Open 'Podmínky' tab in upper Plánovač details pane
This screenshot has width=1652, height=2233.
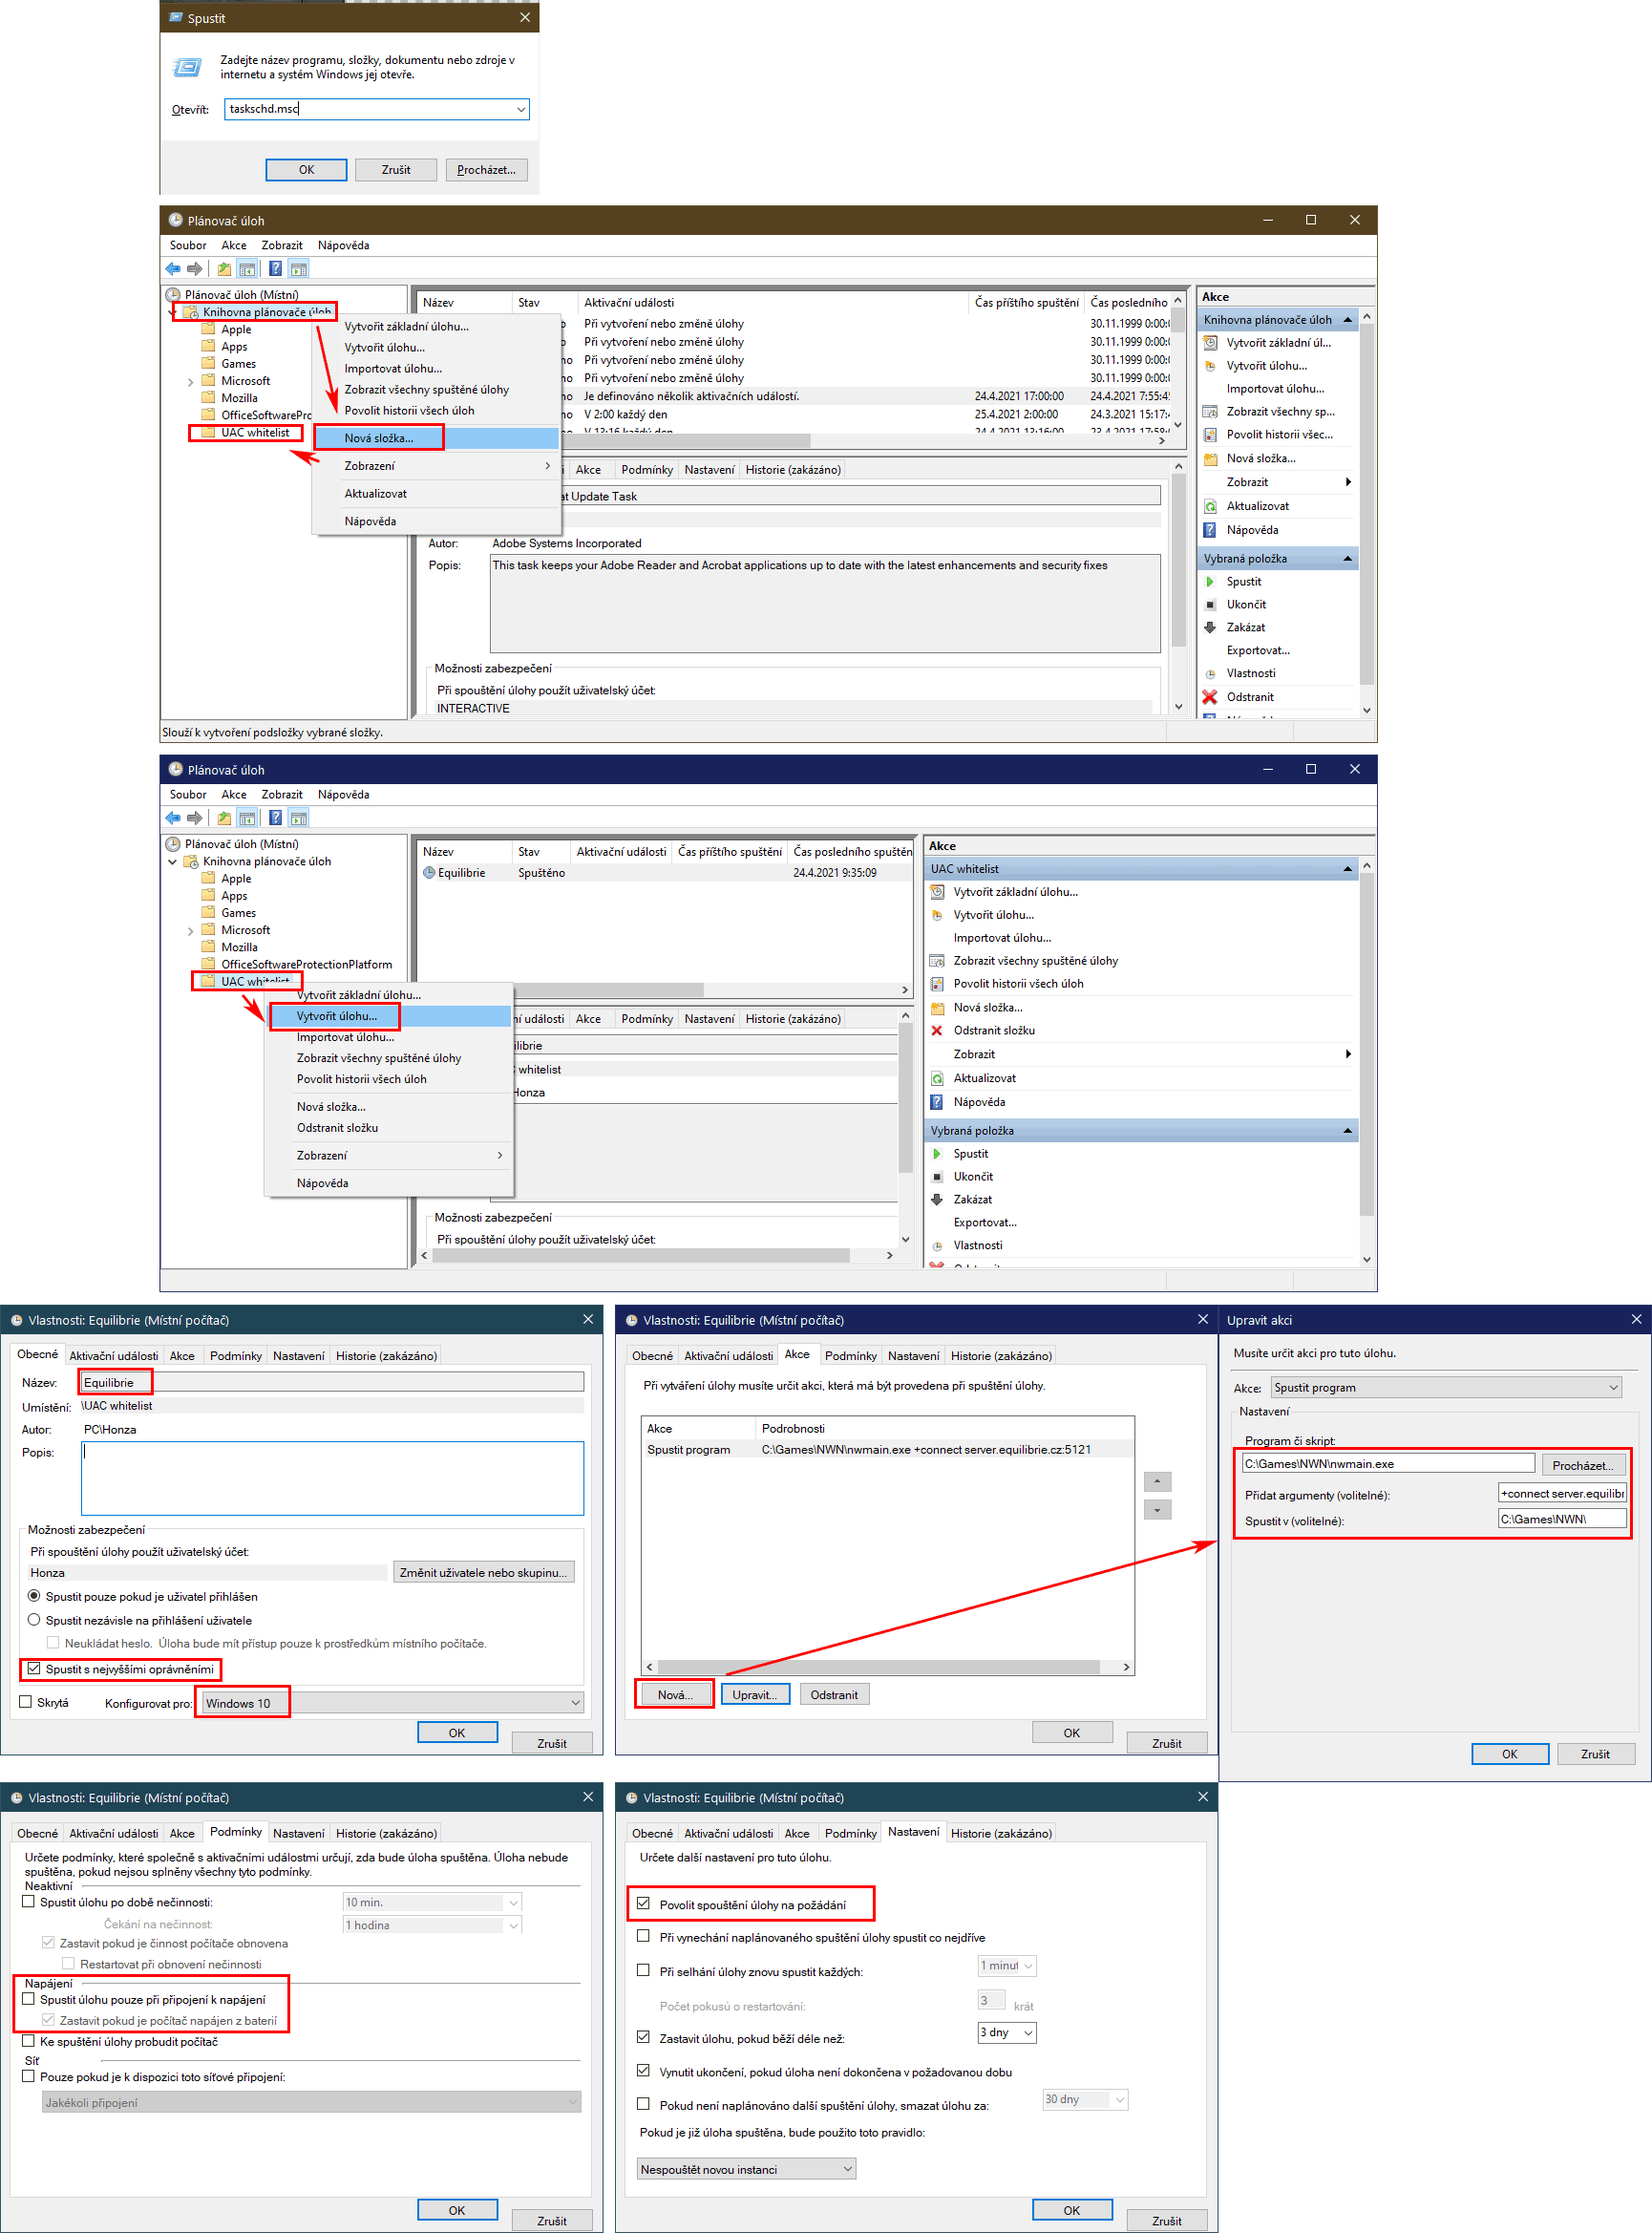point(647,470)
